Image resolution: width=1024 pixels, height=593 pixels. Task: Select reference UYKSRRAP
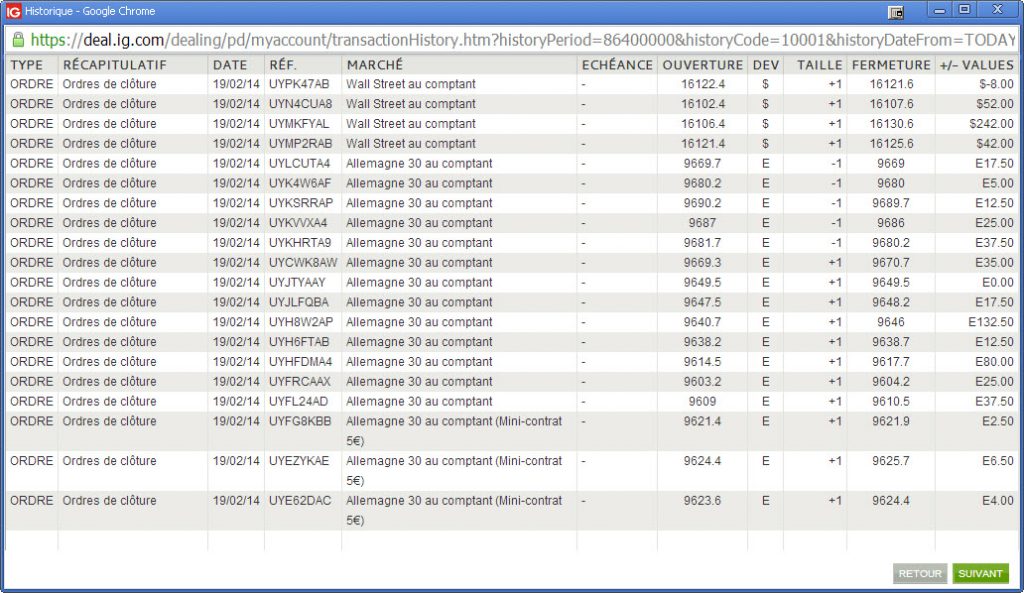[301, 203]
